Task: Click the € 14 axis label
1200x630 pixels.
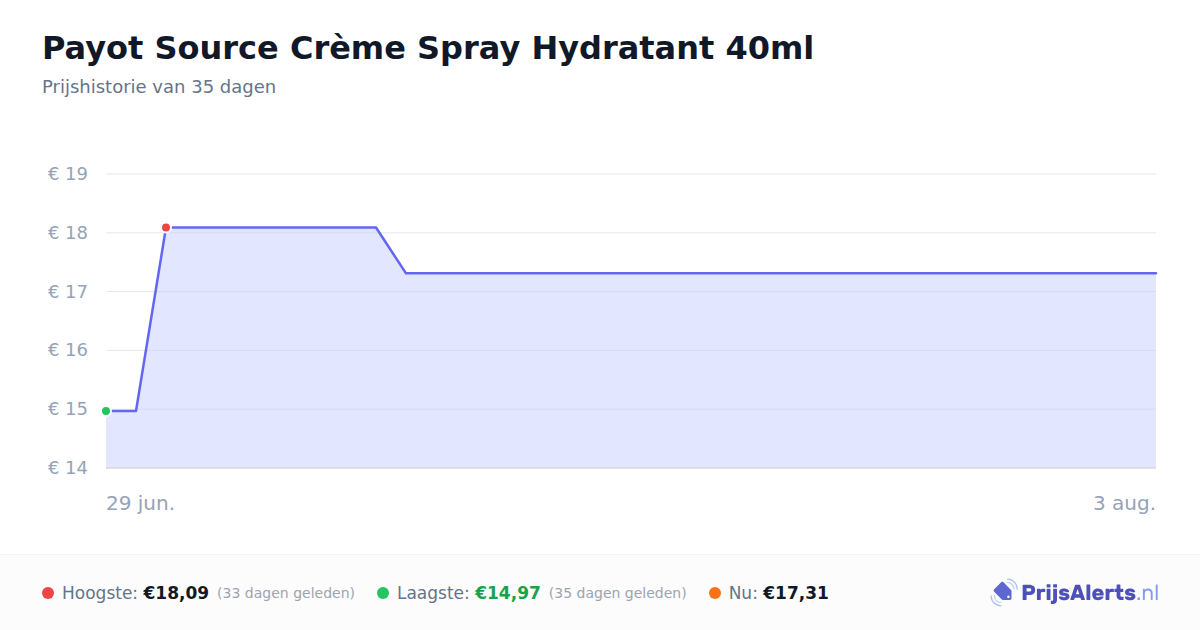Action: point(68,468)
